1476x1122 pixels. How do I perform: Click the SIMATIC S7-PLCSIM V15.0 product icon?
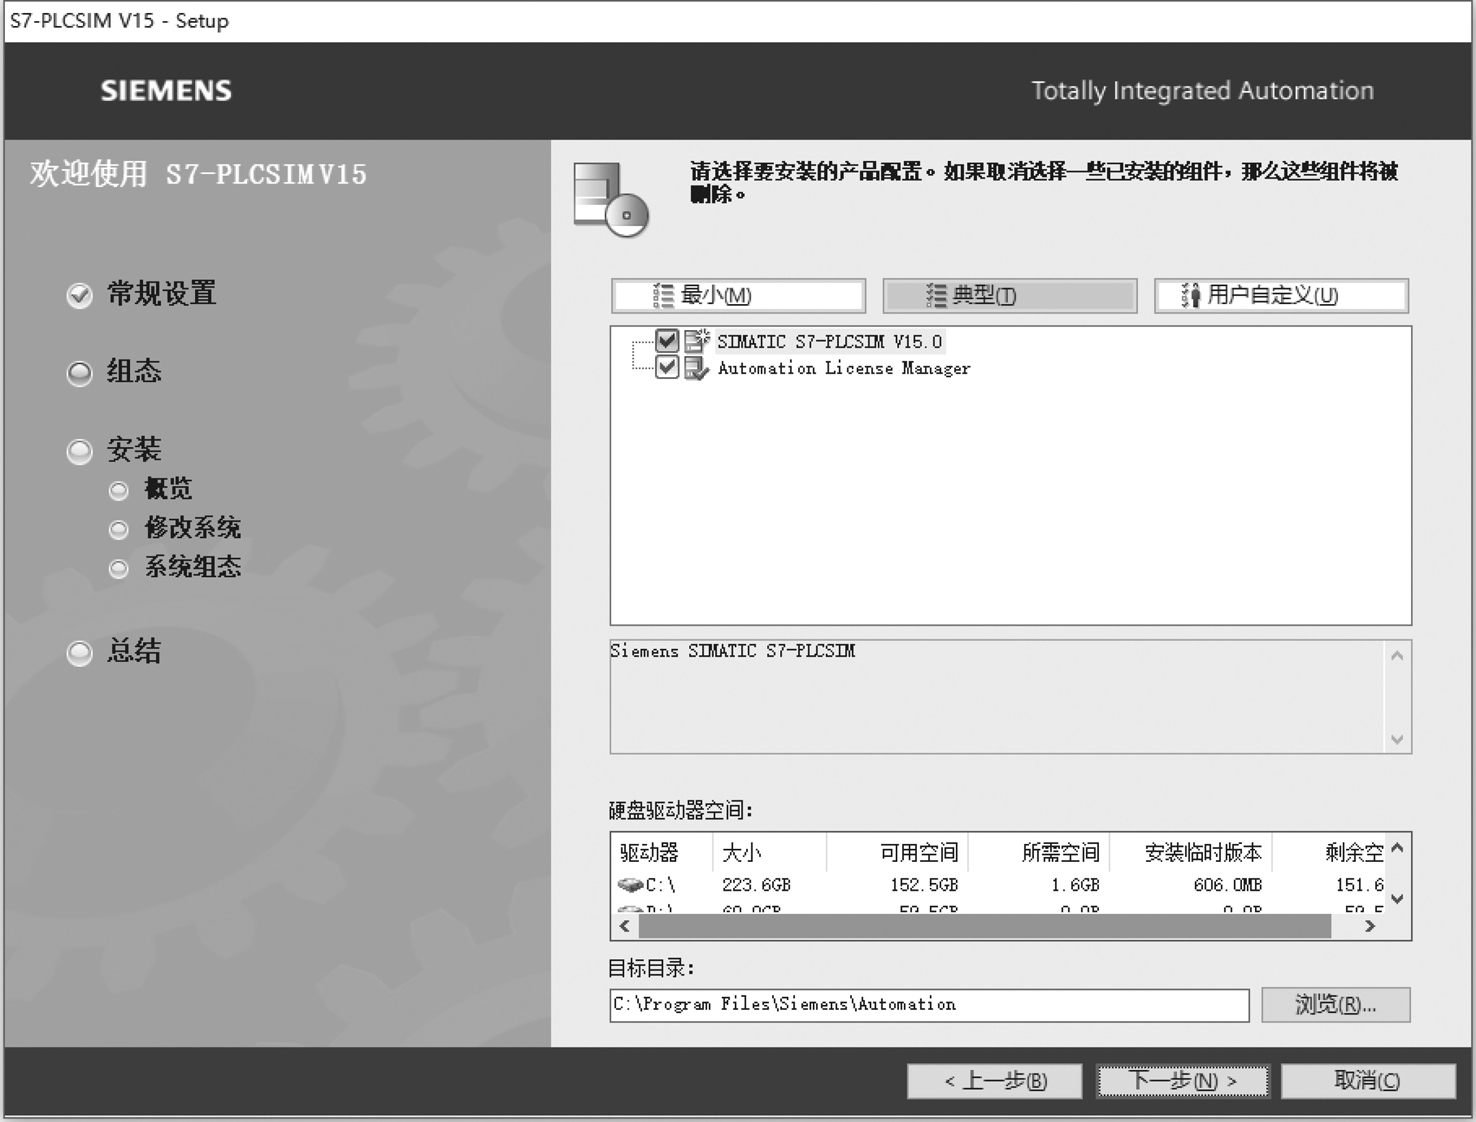(696, 341)
